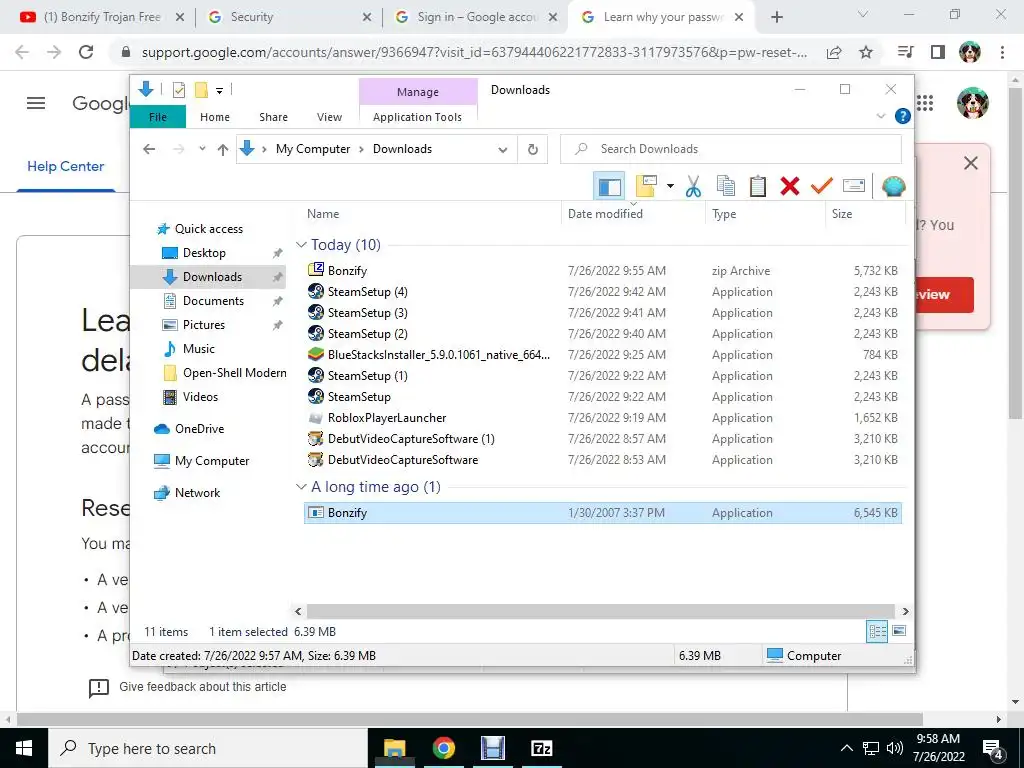
Task: Click the red X Delete icon
Action: 790,187
